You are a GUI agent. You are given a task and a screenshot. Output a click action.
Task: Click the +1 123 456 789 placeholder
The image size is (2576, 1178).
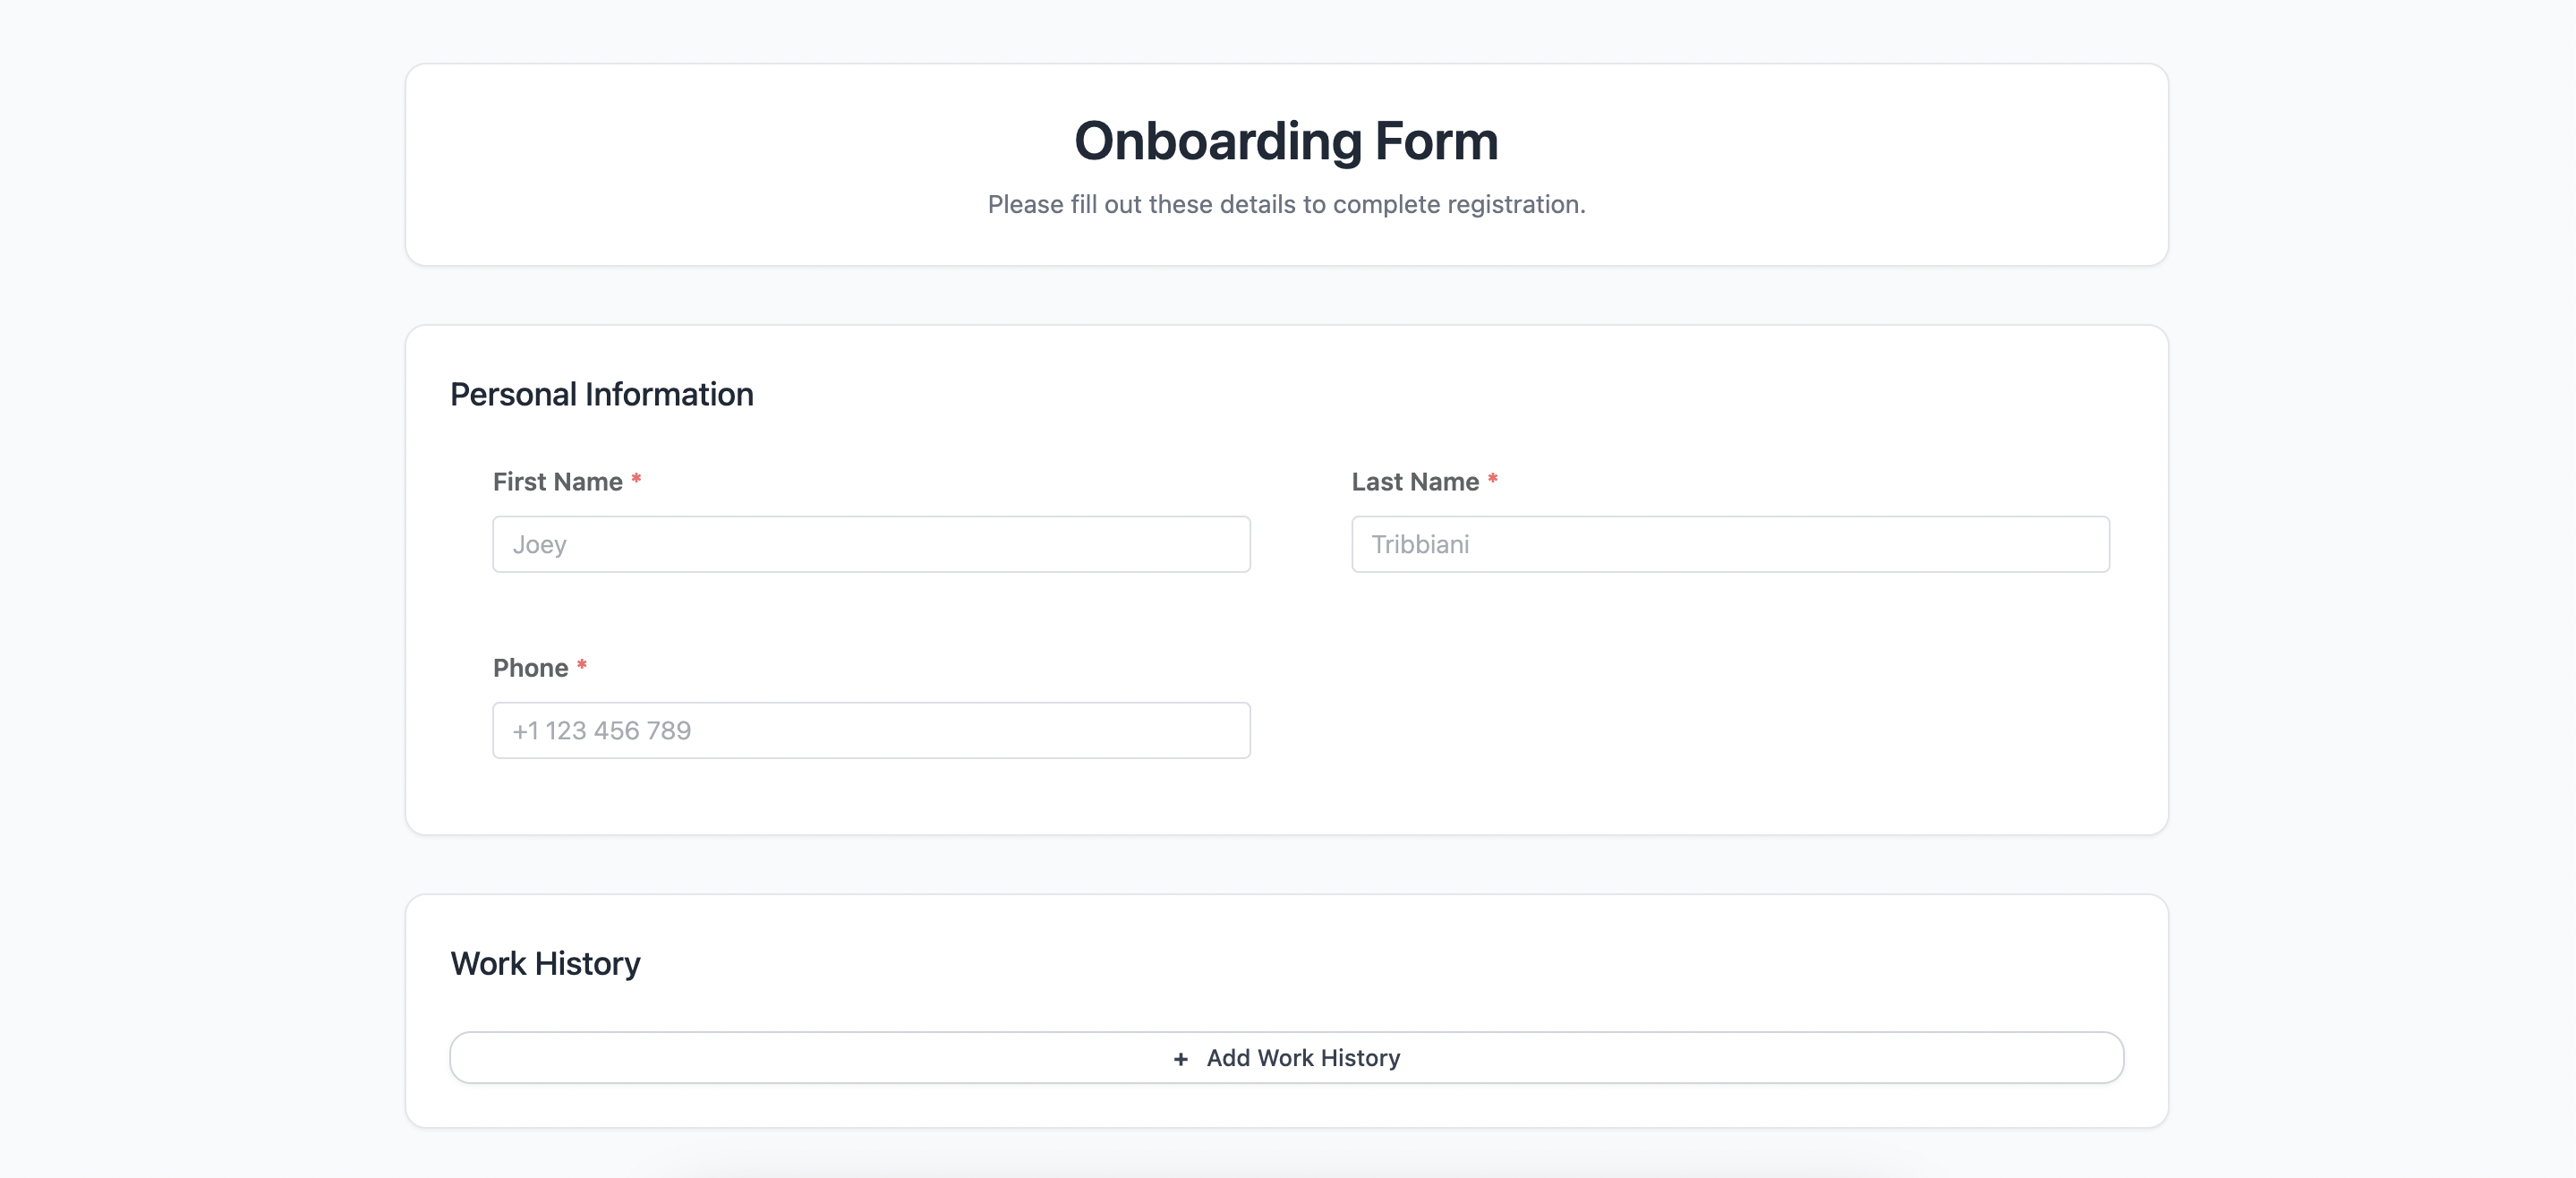601,731
